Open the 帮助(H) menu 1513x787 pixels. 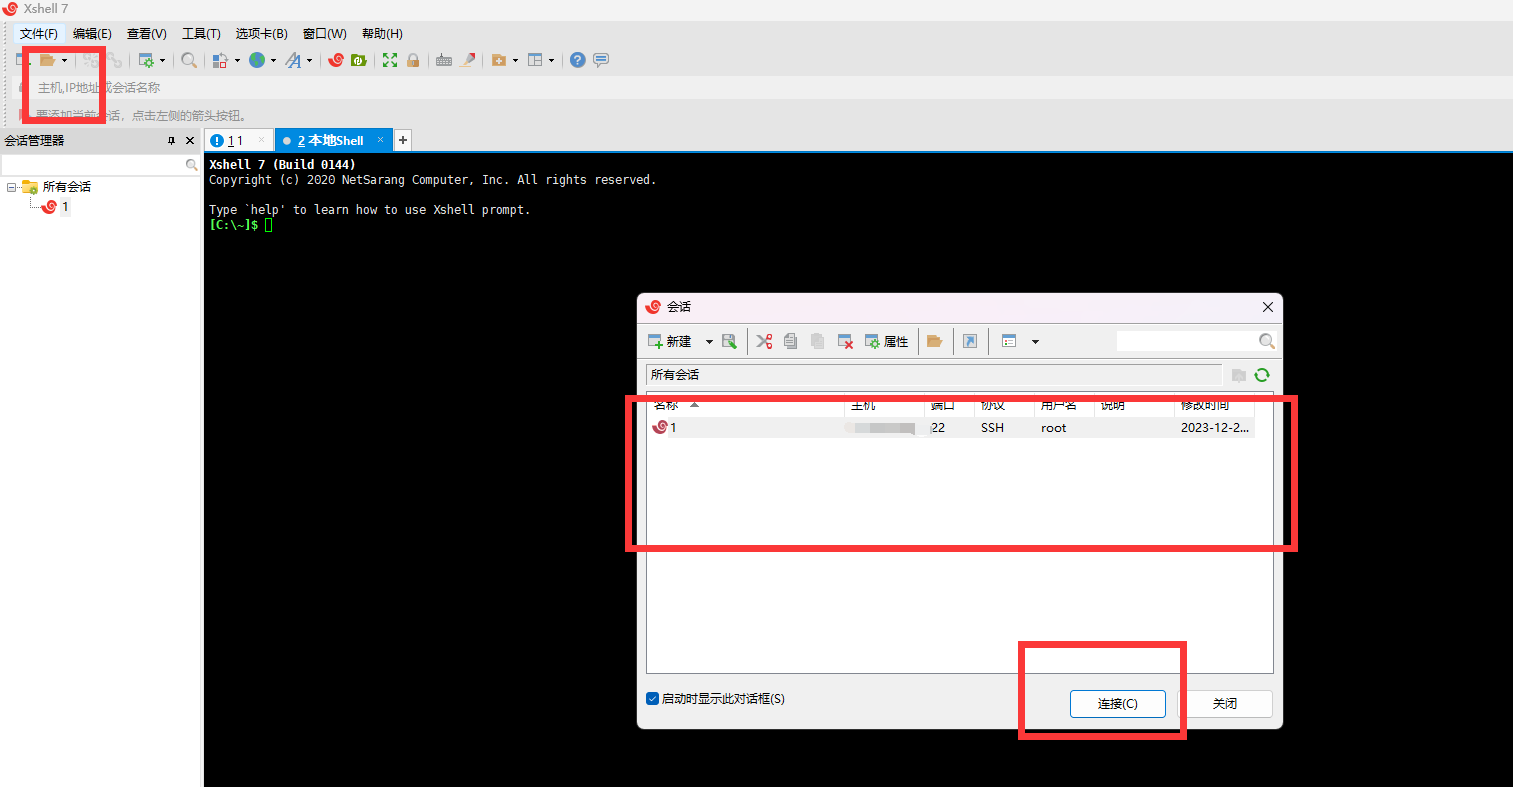coord(382,34)
